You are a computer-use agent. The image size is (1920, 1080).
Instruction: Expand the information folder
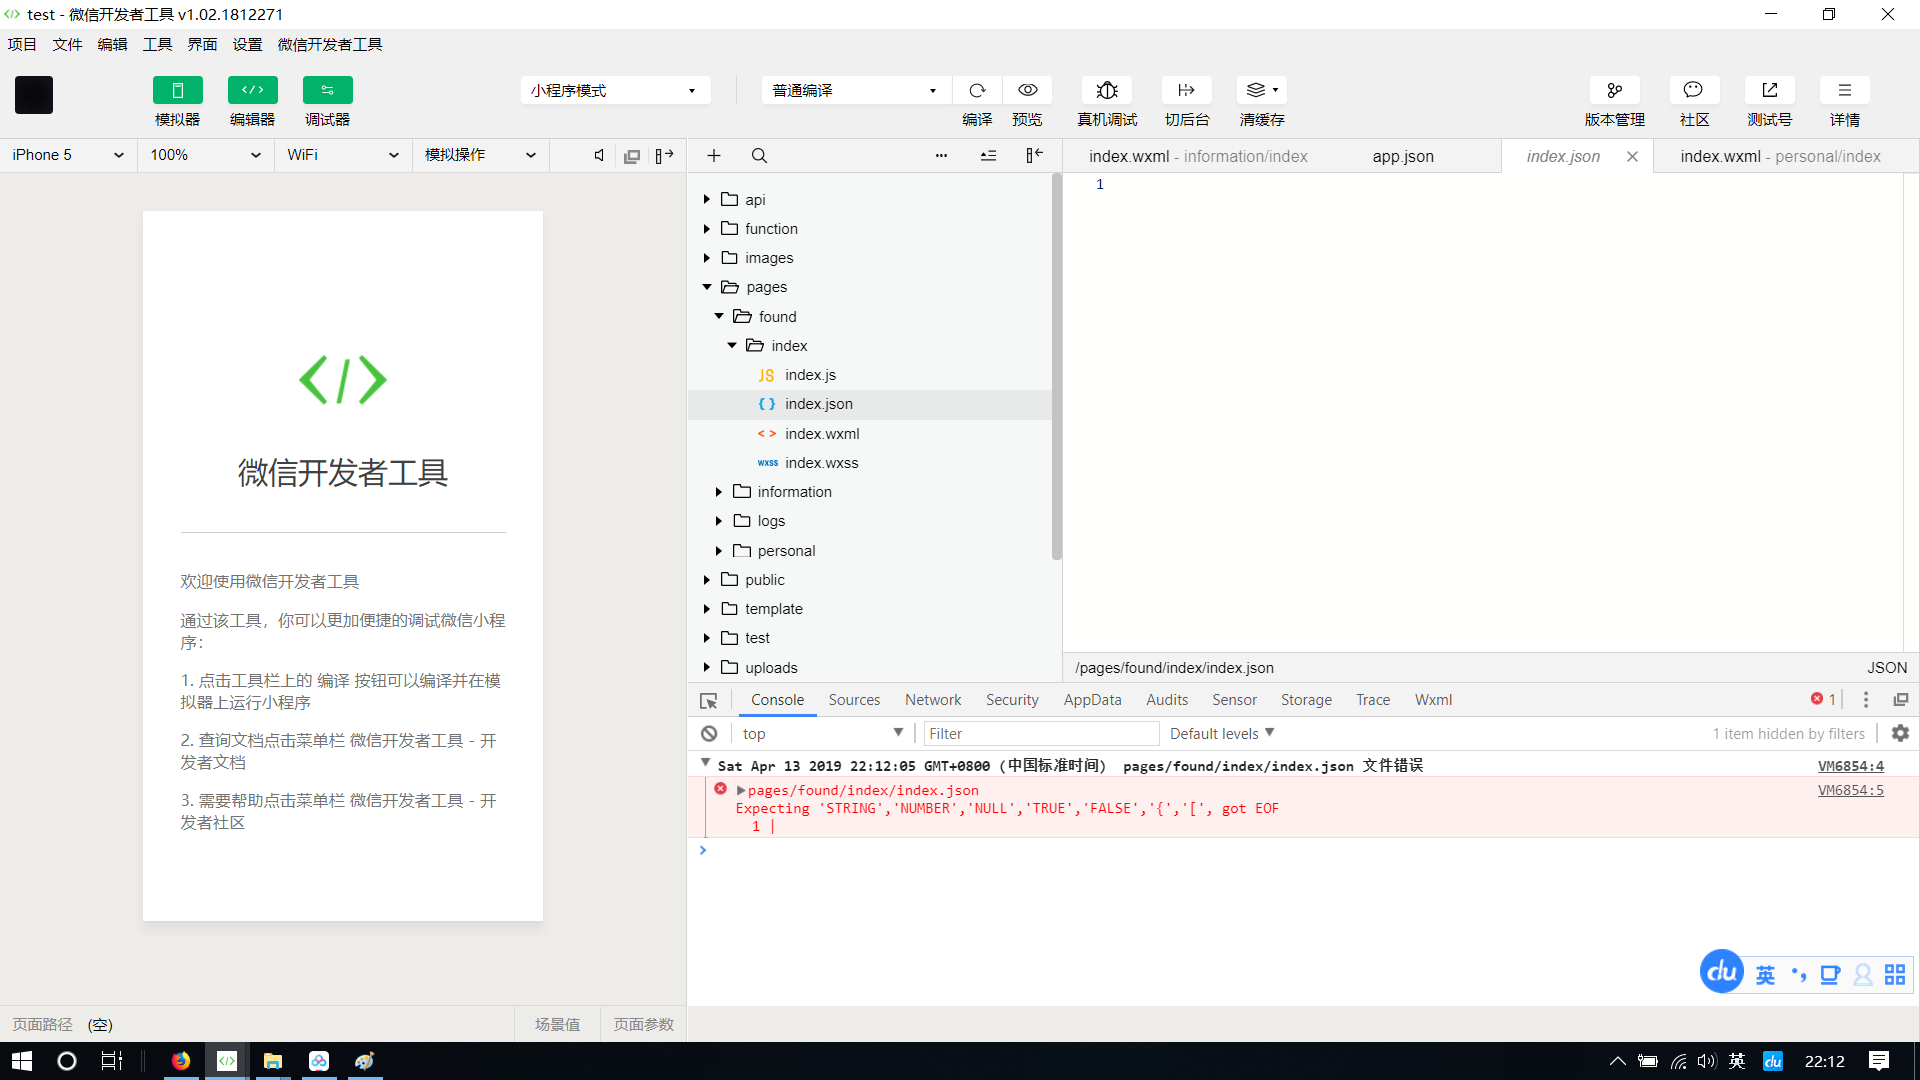(x=794, y=492)
